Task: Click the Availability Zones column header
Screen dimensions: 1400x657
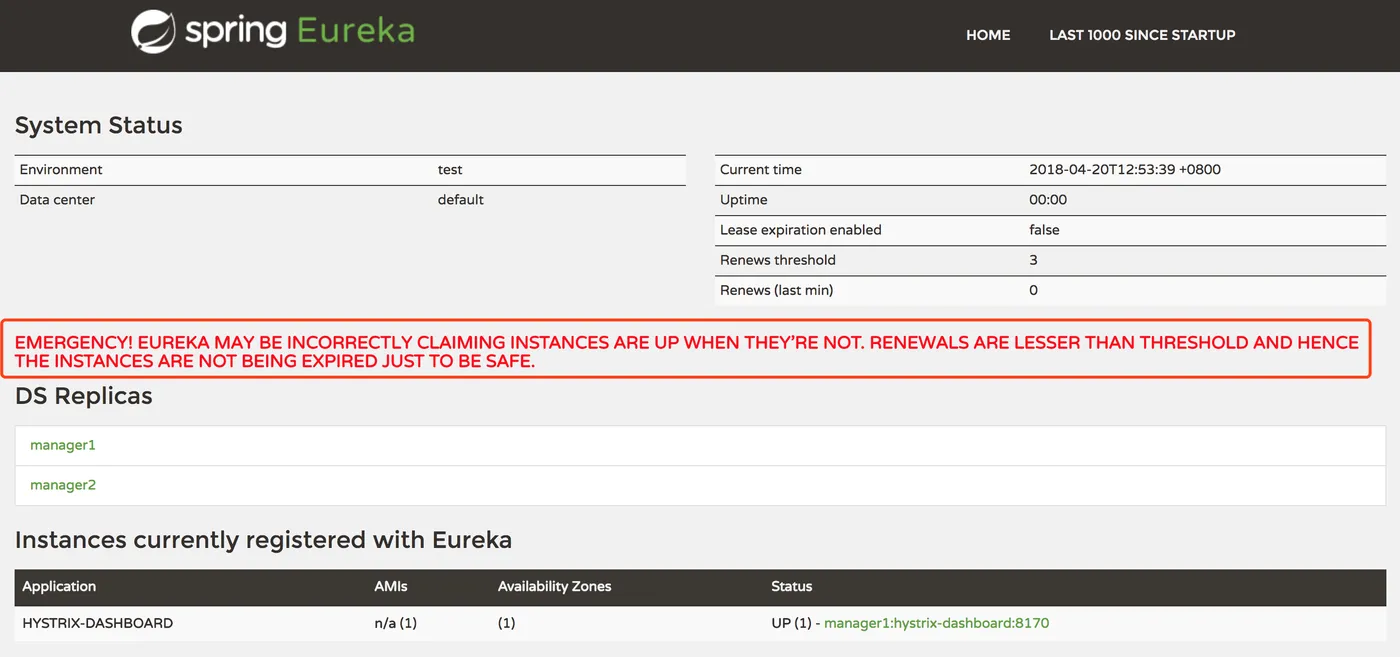Action: pos(554,587)
